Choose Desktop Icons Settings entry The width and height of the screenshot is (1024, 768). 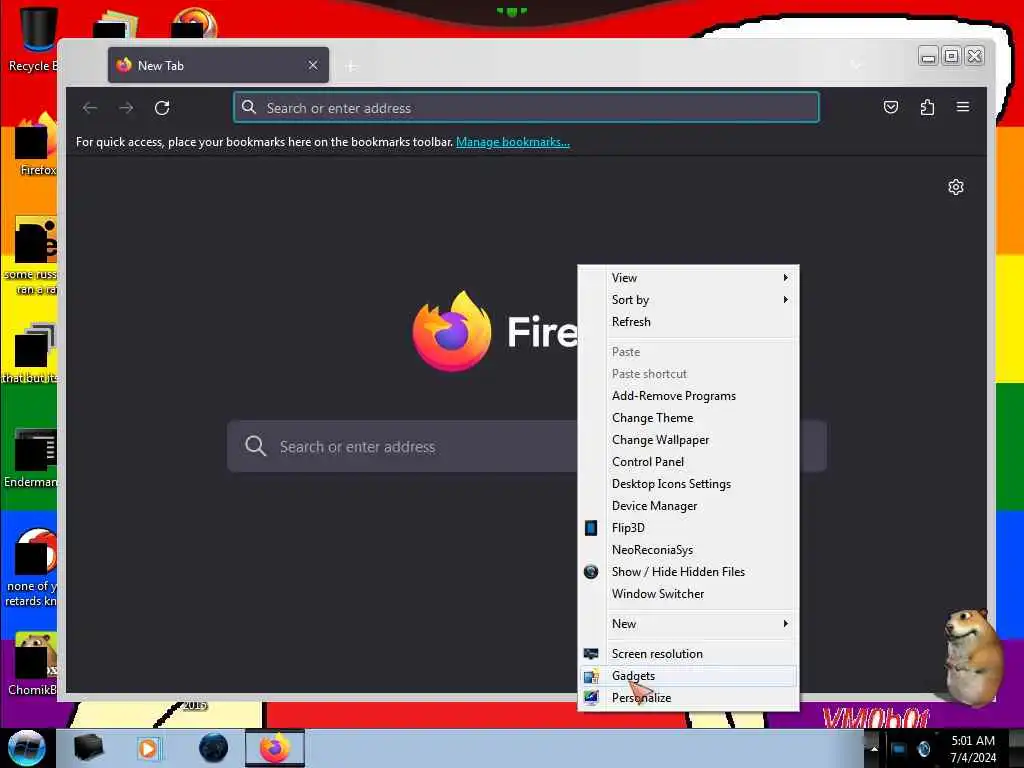[688, 484]
